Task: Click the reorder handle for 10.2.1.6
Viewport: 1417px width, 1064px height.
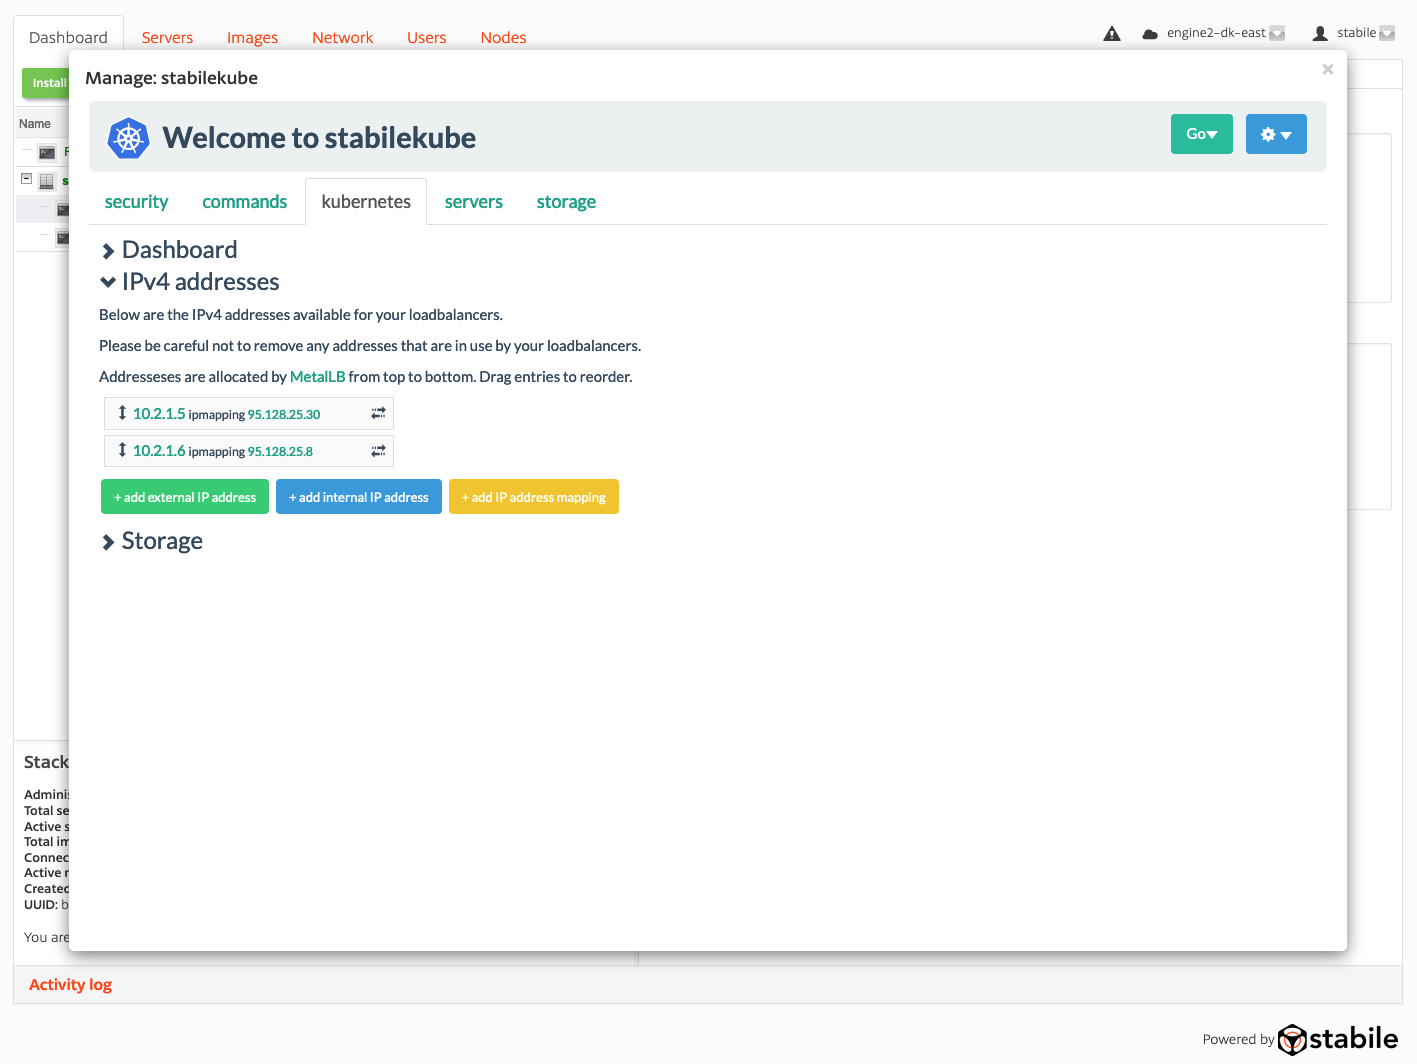Action: tap(122, 450)
